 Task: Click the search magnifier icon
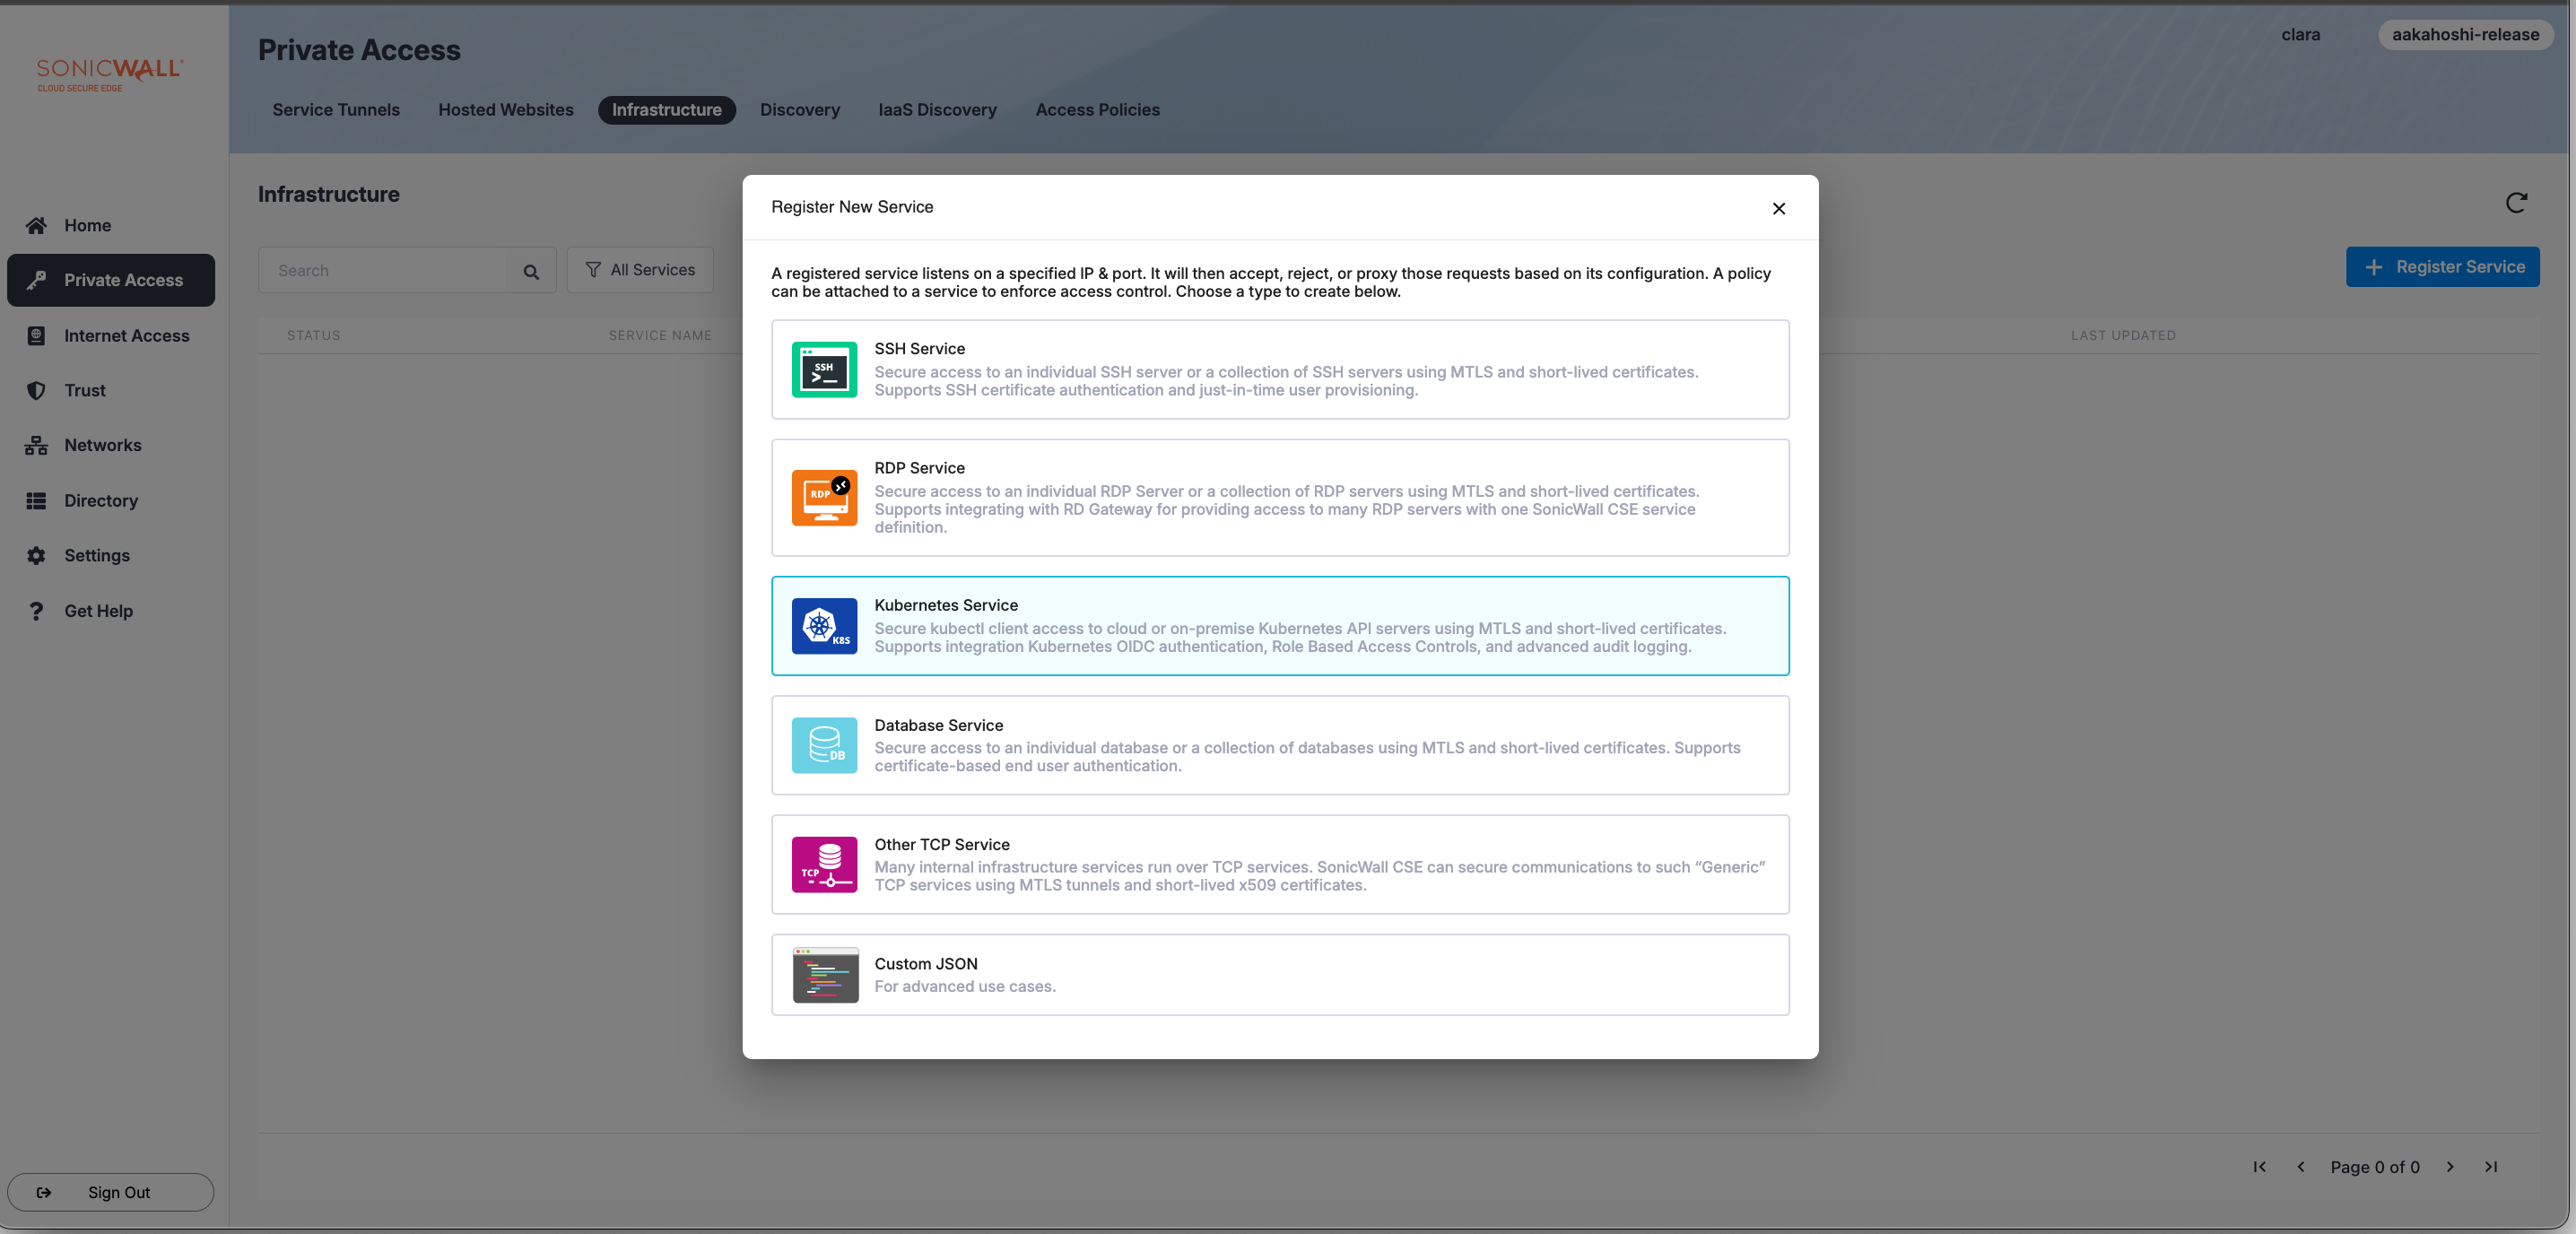click(531, 271)
